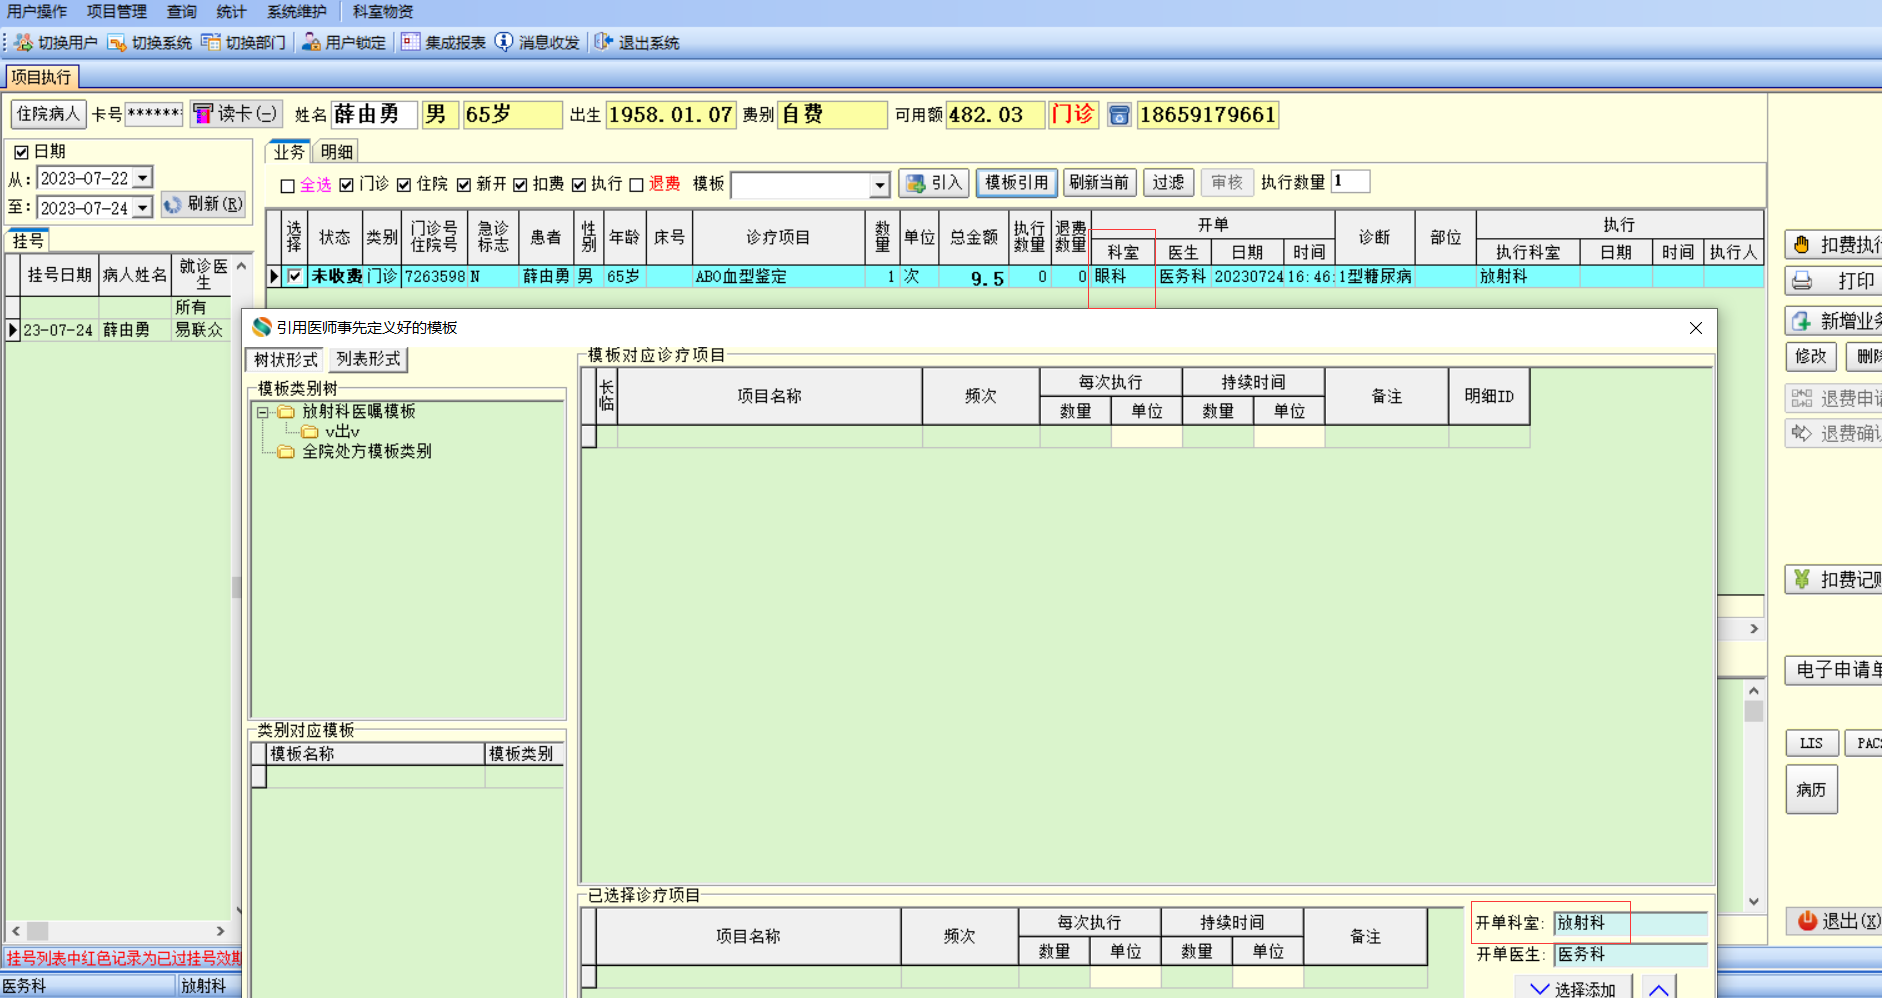This screenshot has height=998, width=1882.
Task: Open the 模板 combo box dropdown
Action: click(x=879, y=185)
